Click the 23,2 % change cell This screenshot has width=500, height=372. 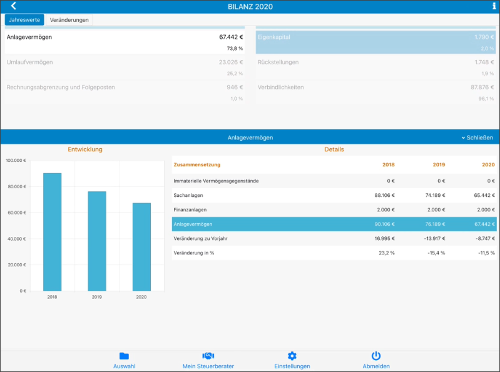387,253
